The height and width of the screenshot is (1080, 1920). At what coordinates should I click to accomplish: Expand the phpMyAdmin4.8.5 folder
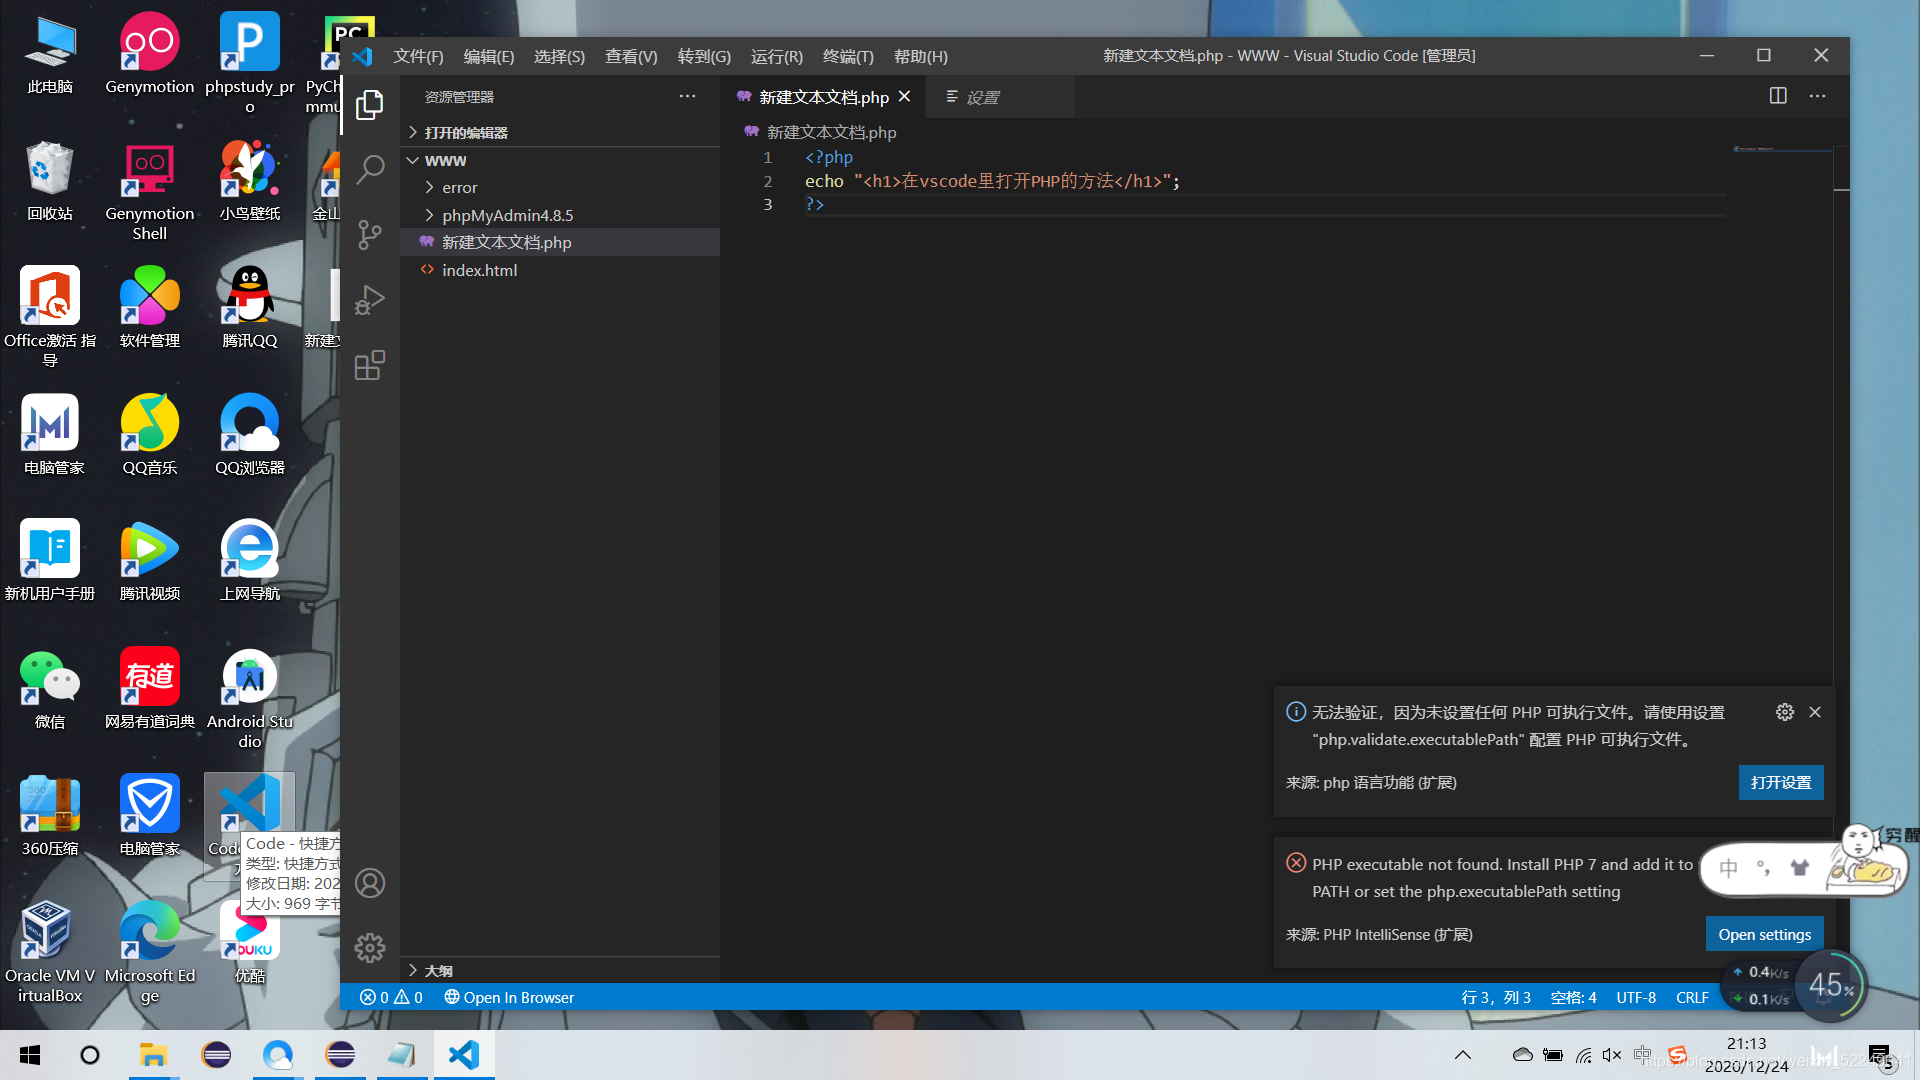(x=507, y=215)
